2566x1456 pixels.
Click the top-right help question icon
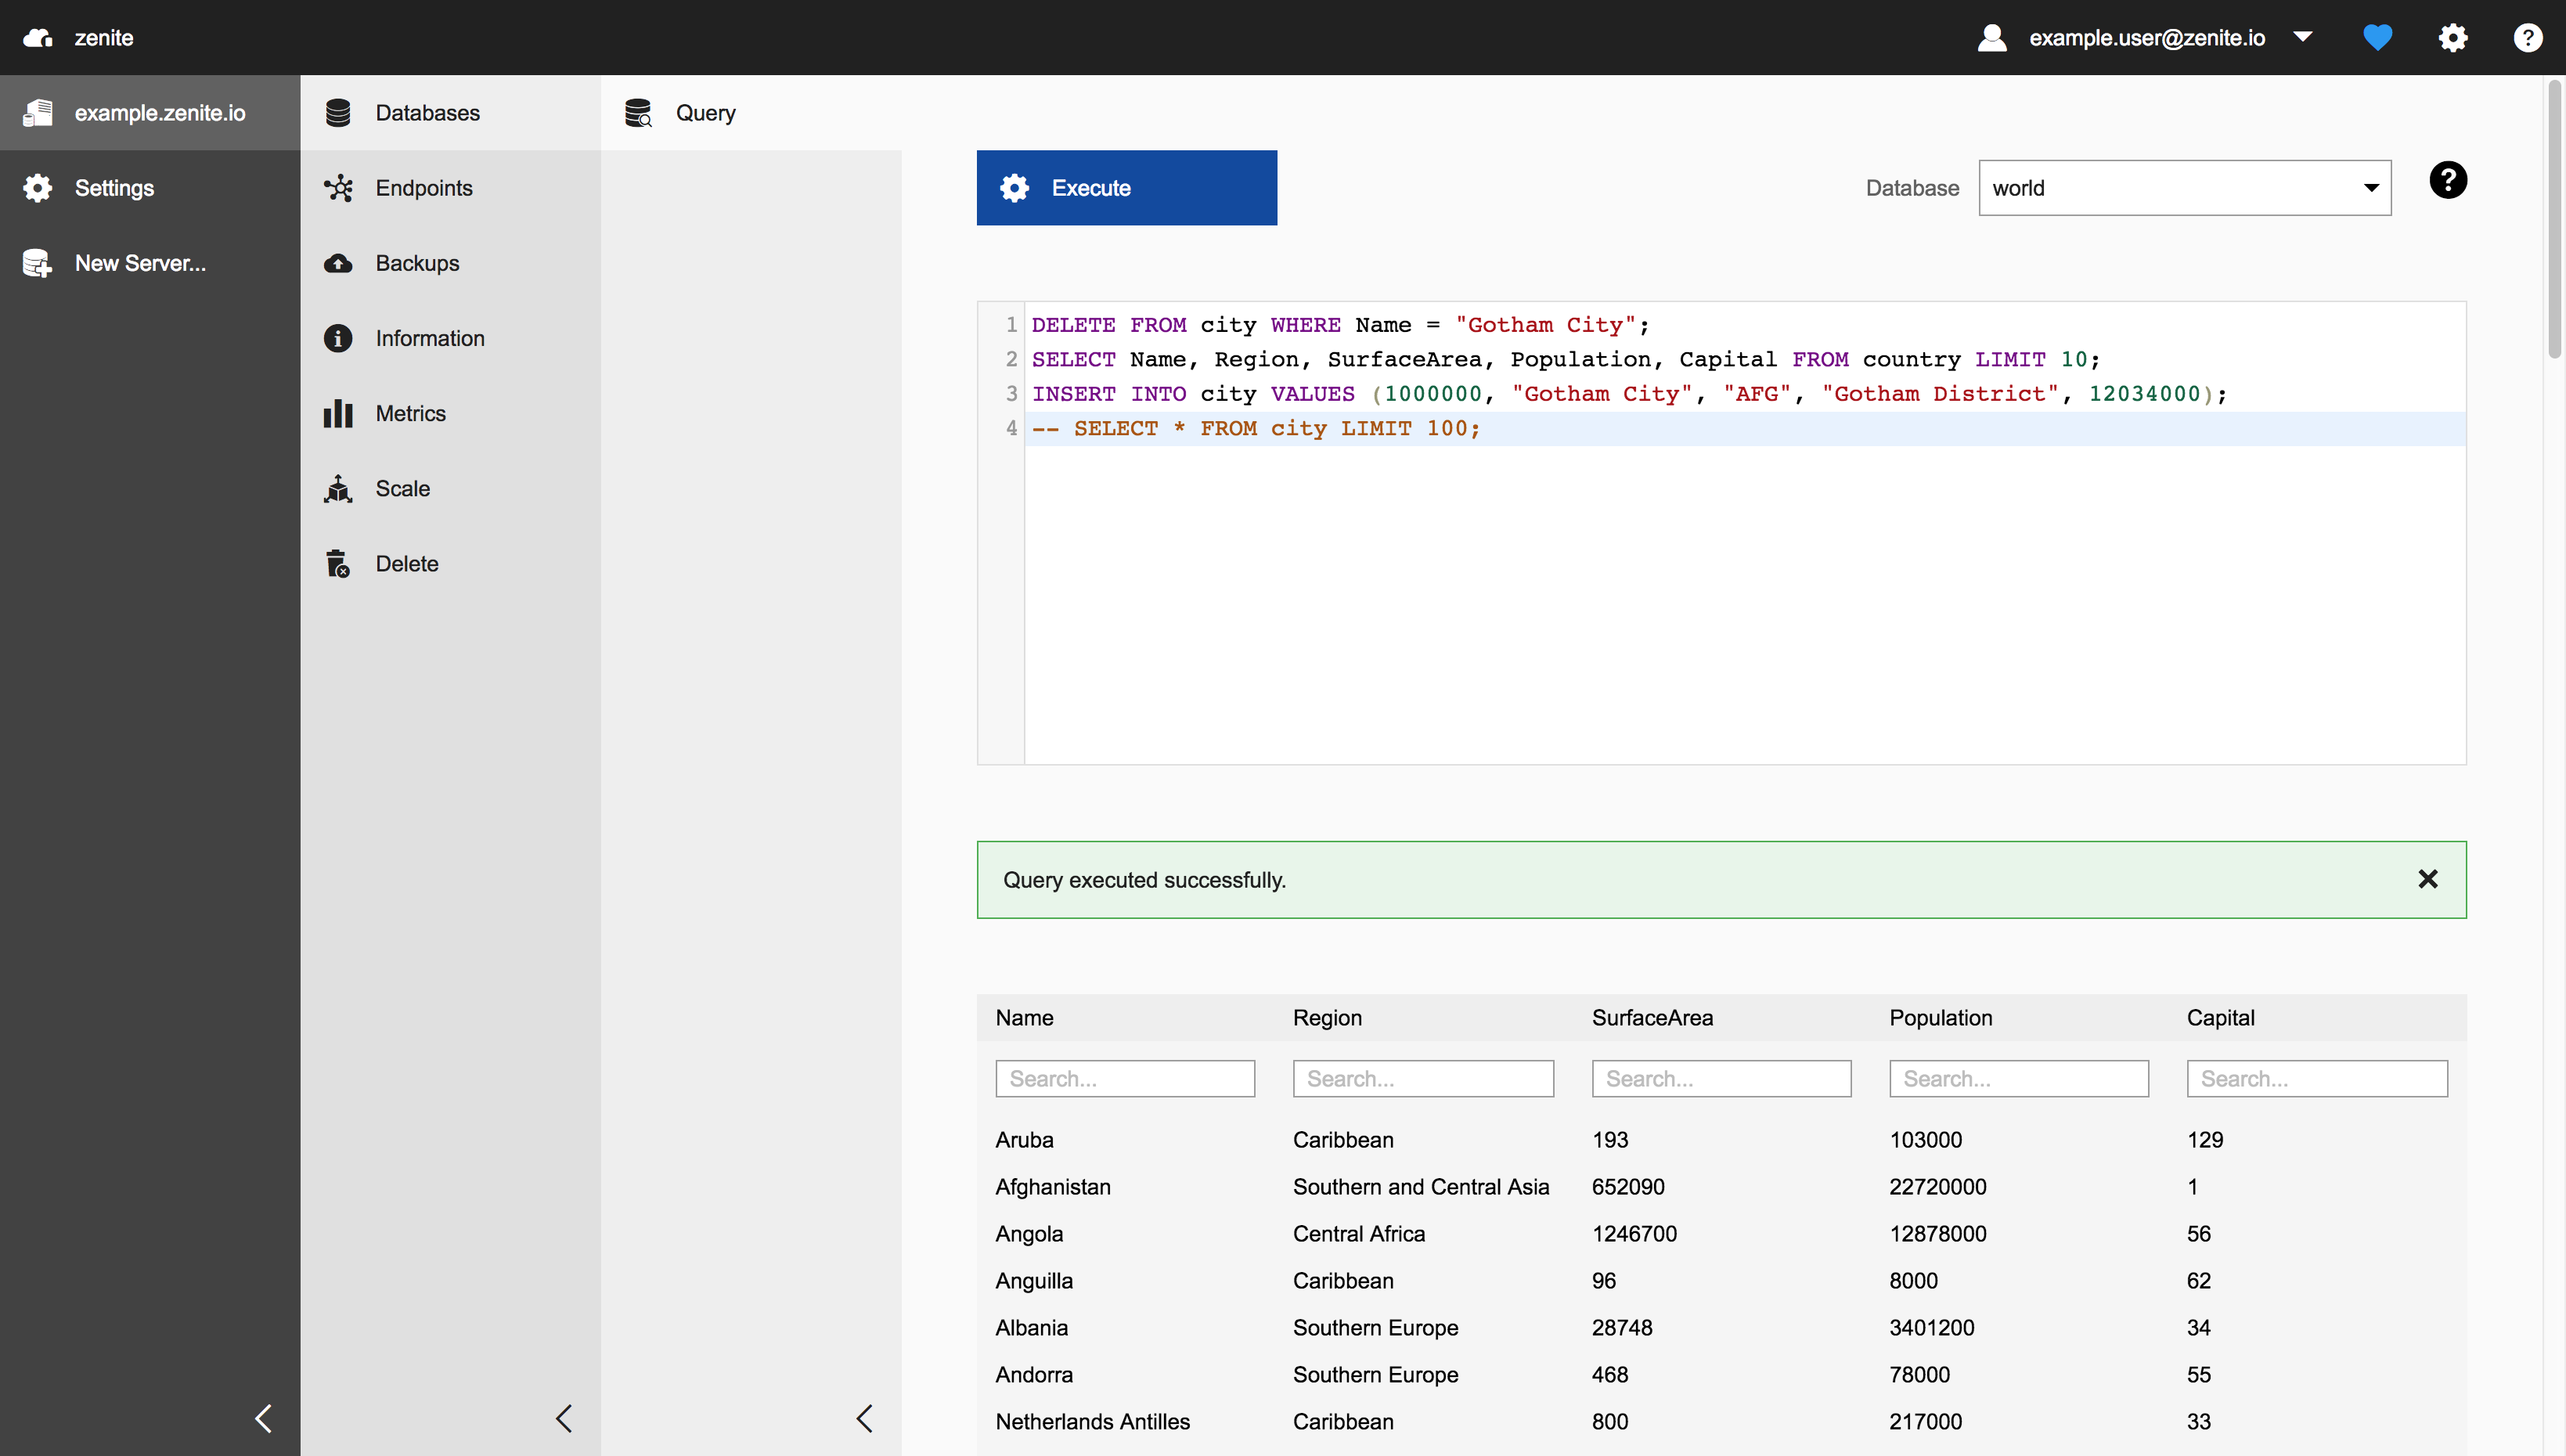point(2527,38)
